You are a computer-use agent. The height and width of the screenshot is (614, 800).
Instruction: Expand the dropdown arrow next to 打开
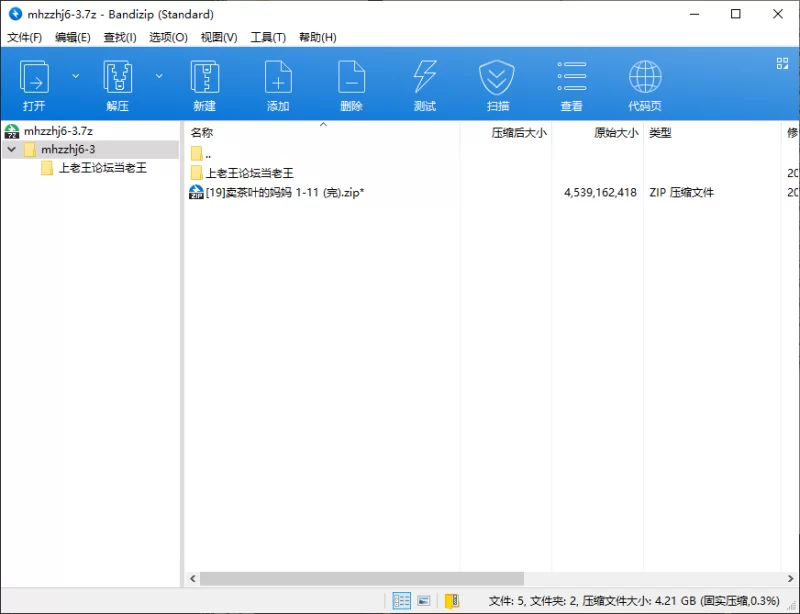tap(76, 76)
